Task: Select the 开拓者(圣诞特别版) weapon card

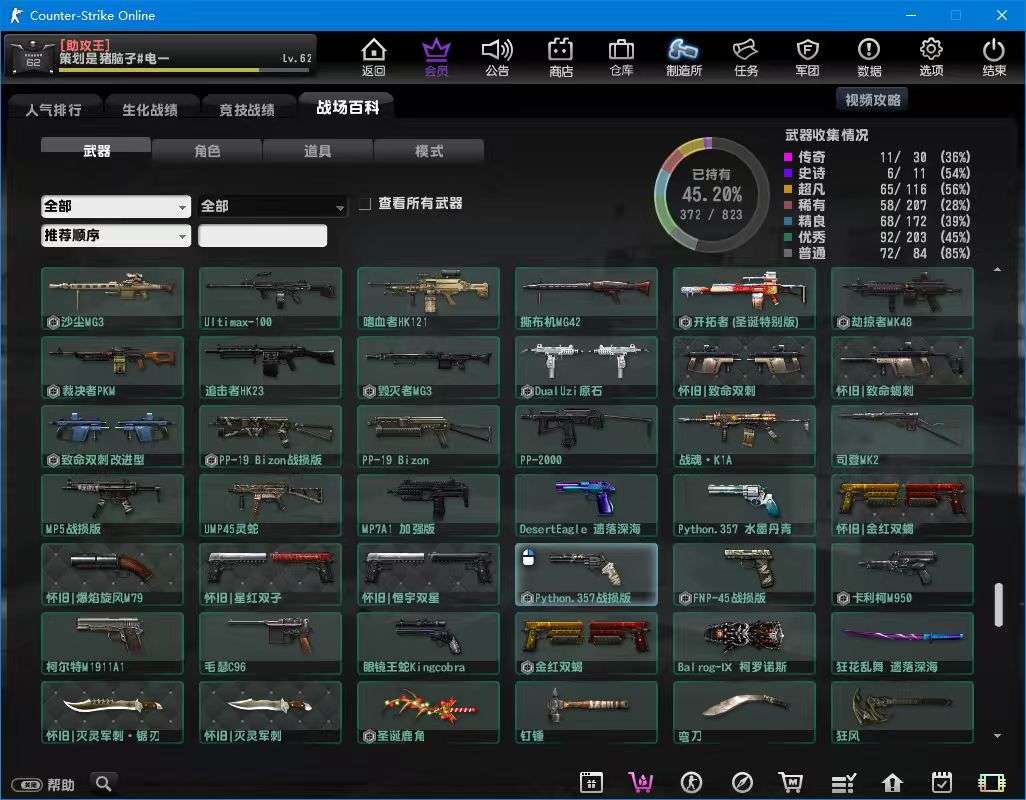Action: [x=744, y=298]
